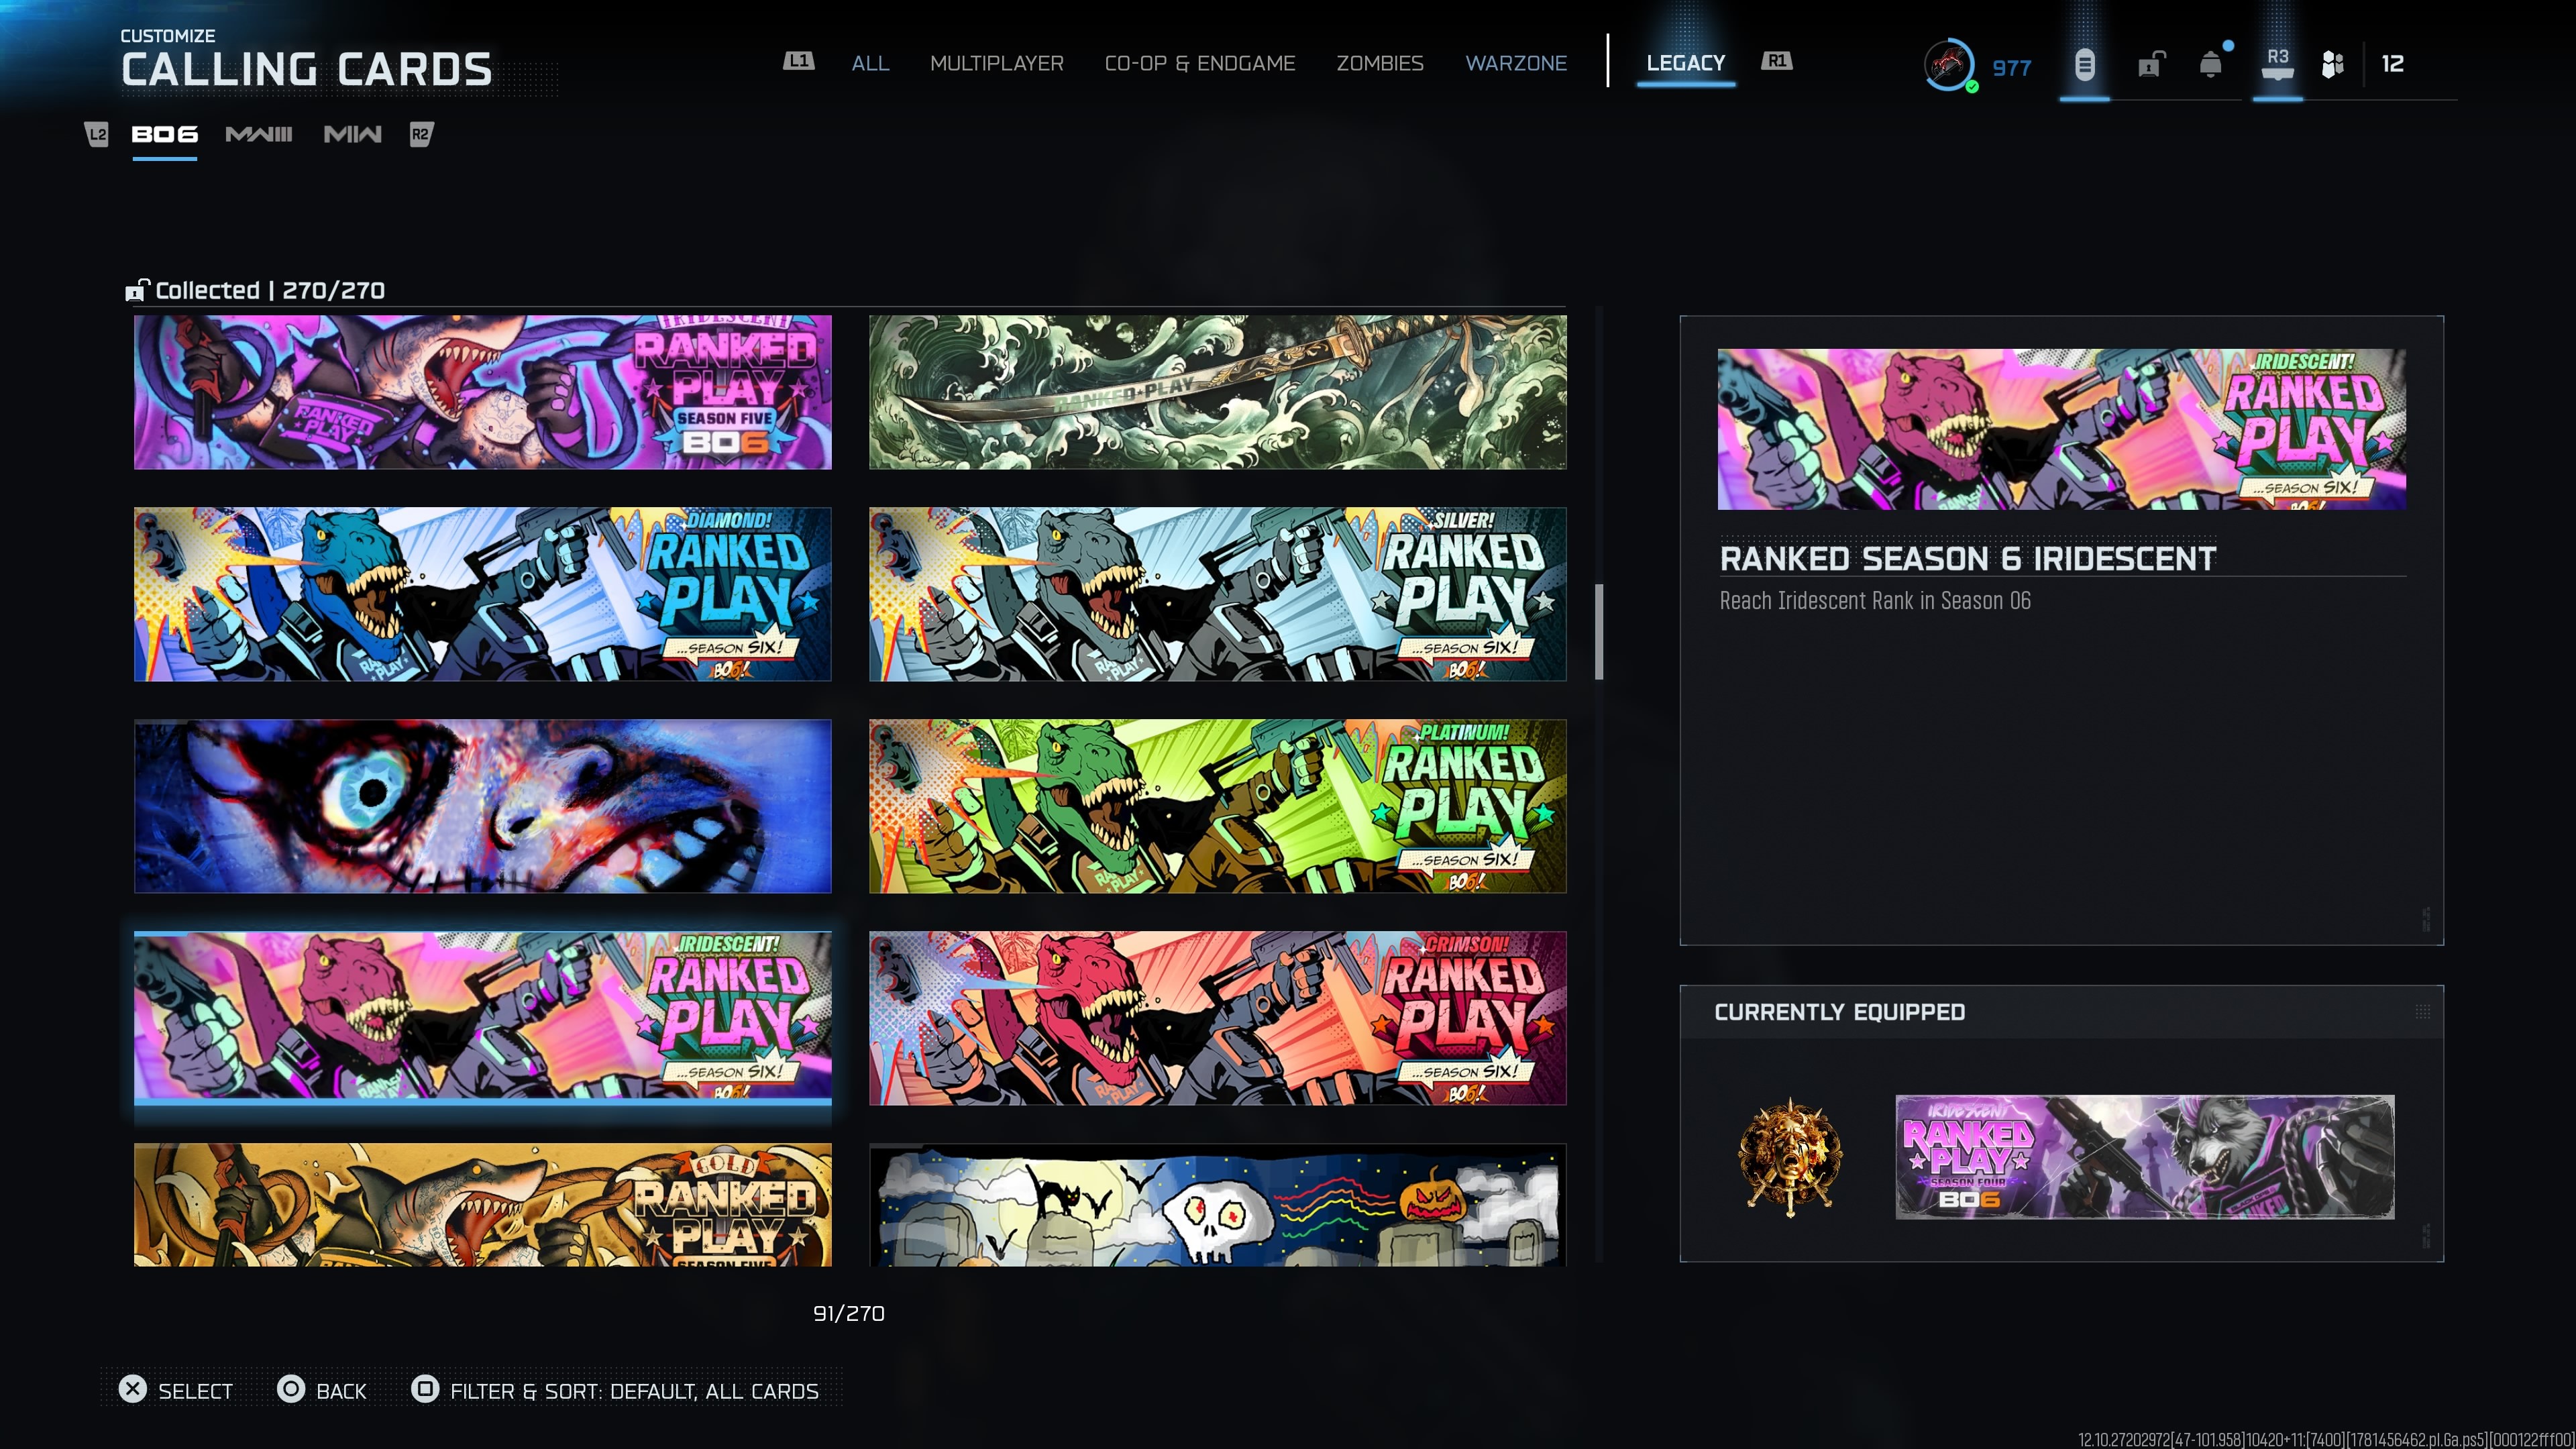Image resolution: width=2576 pixels, height=1449 pixels.
Task: Choose the Platinum Ranked Play Season Six card
Action: click(x=1218, y=806)
